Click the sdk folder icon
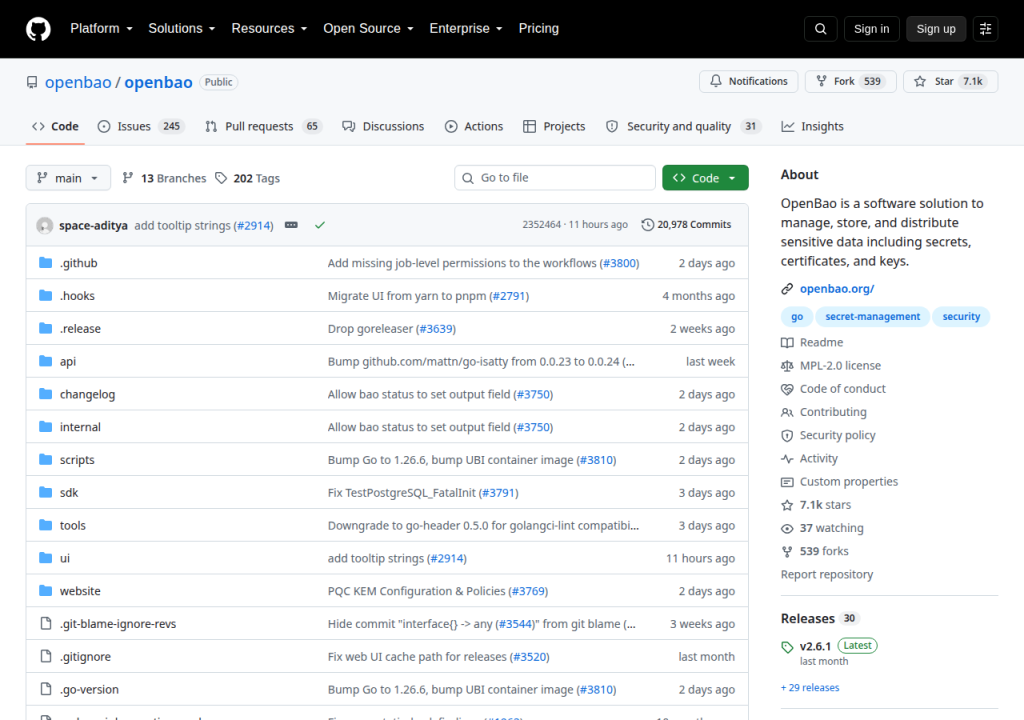1024x720 pixels. point(45,492)
